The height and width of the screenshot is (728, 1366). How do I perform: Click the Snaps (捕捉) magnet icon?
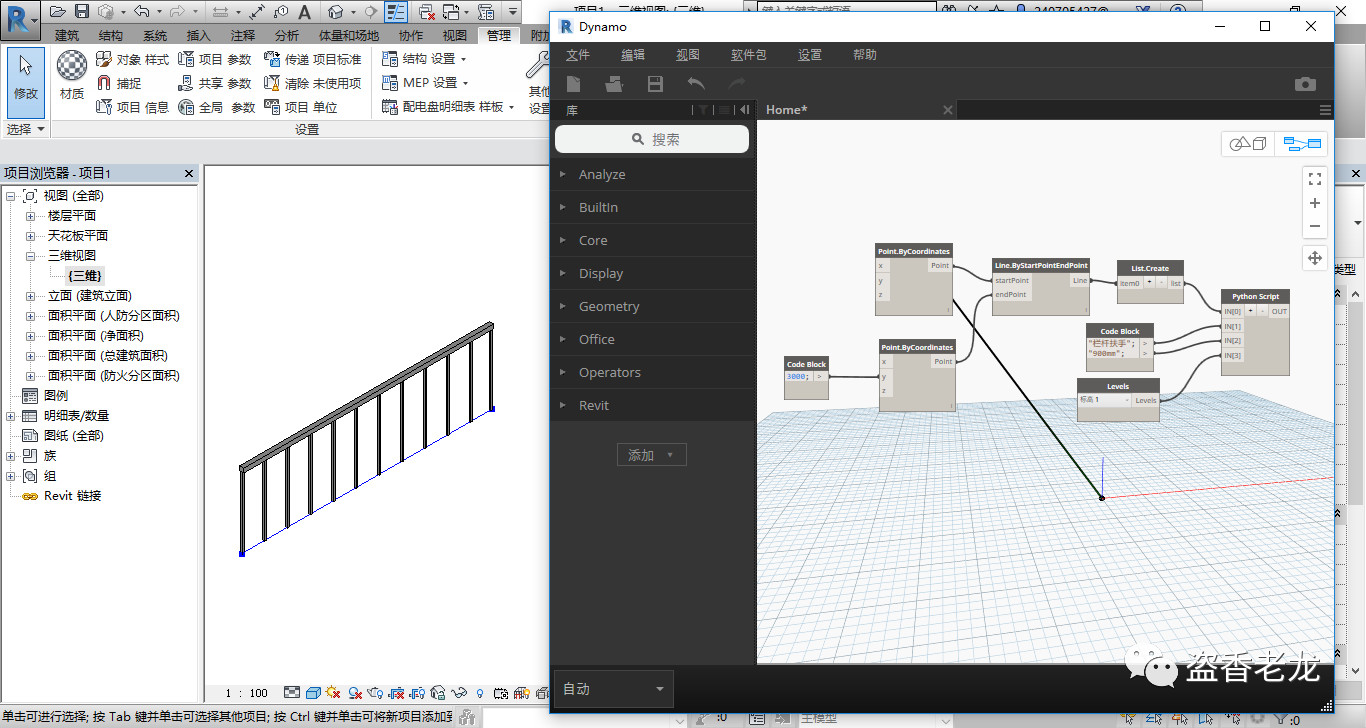[104, 83]
